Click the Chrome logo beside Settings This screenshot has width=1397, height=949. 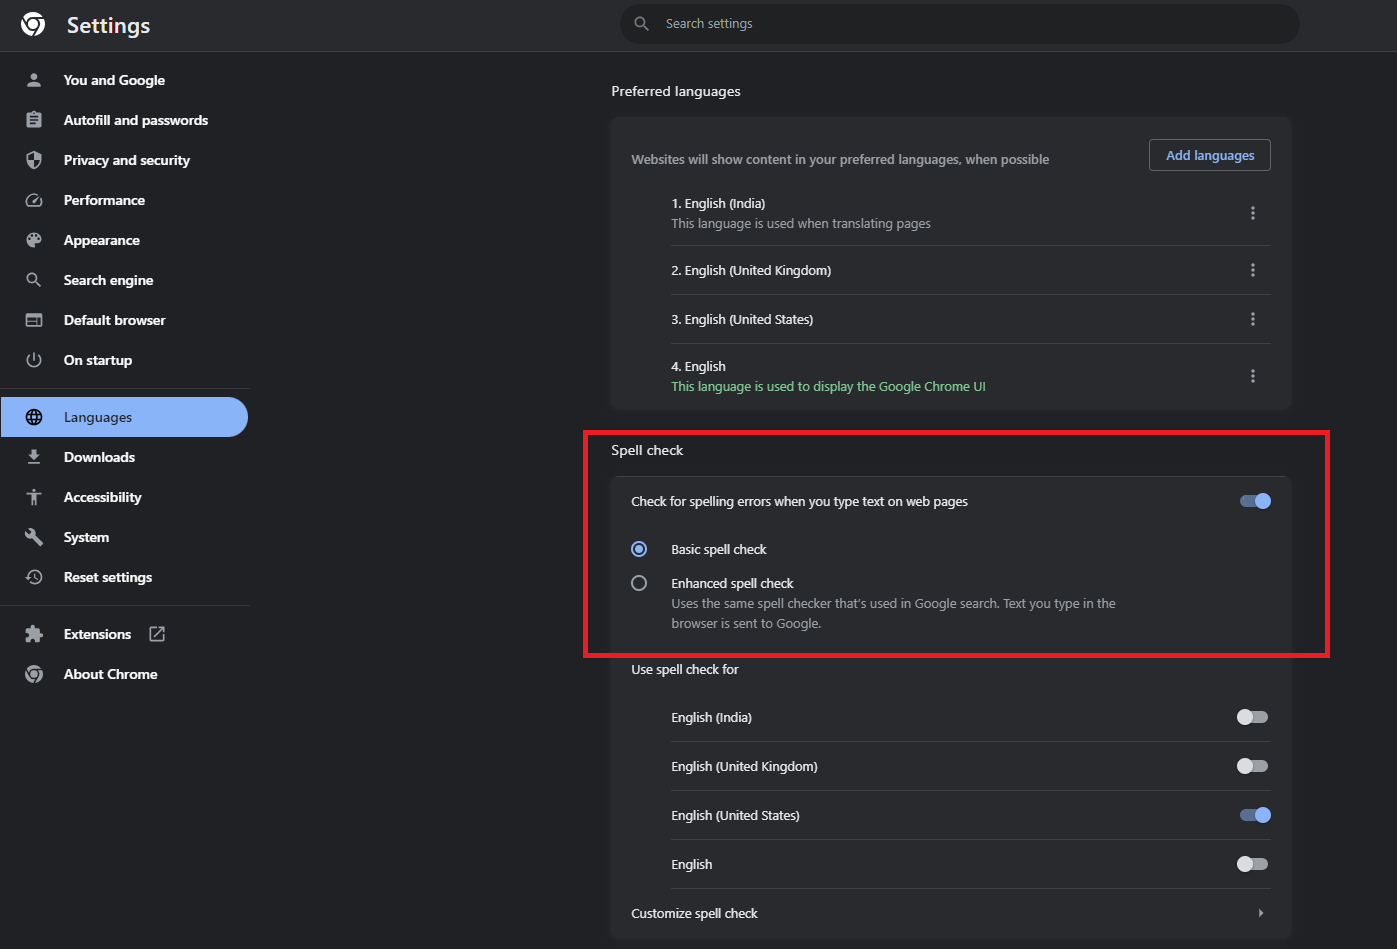click(x=33, y=24)
